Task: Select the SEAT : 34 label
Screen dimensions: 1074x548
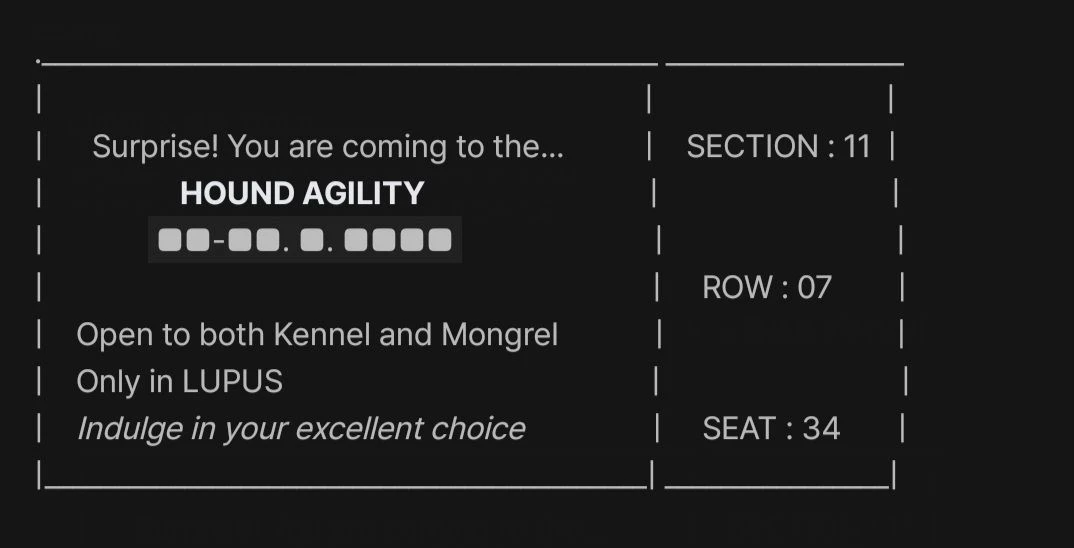Action: [771, 429]
